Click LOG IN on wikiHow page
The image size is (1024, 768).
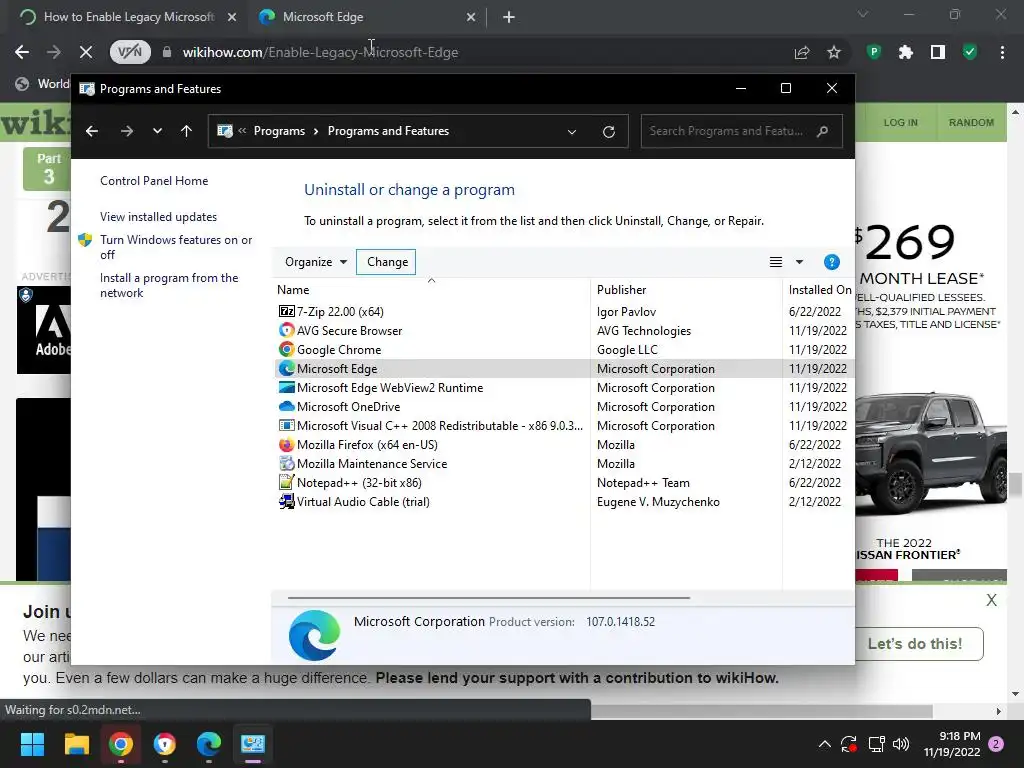point(901,123)
